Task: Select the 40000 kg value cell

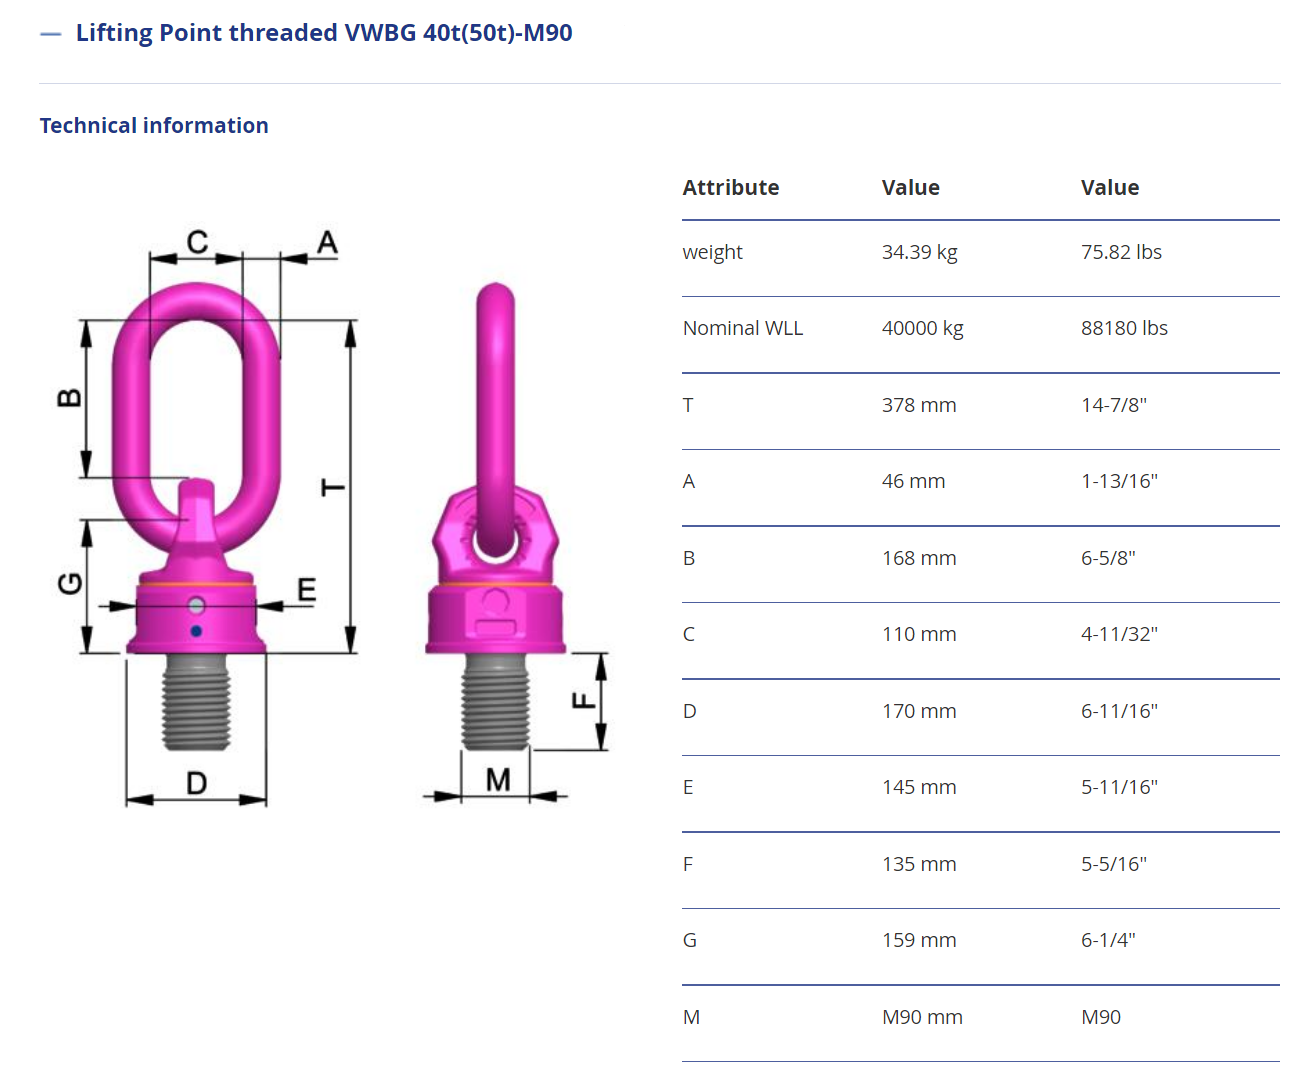Action: (922, 329)
